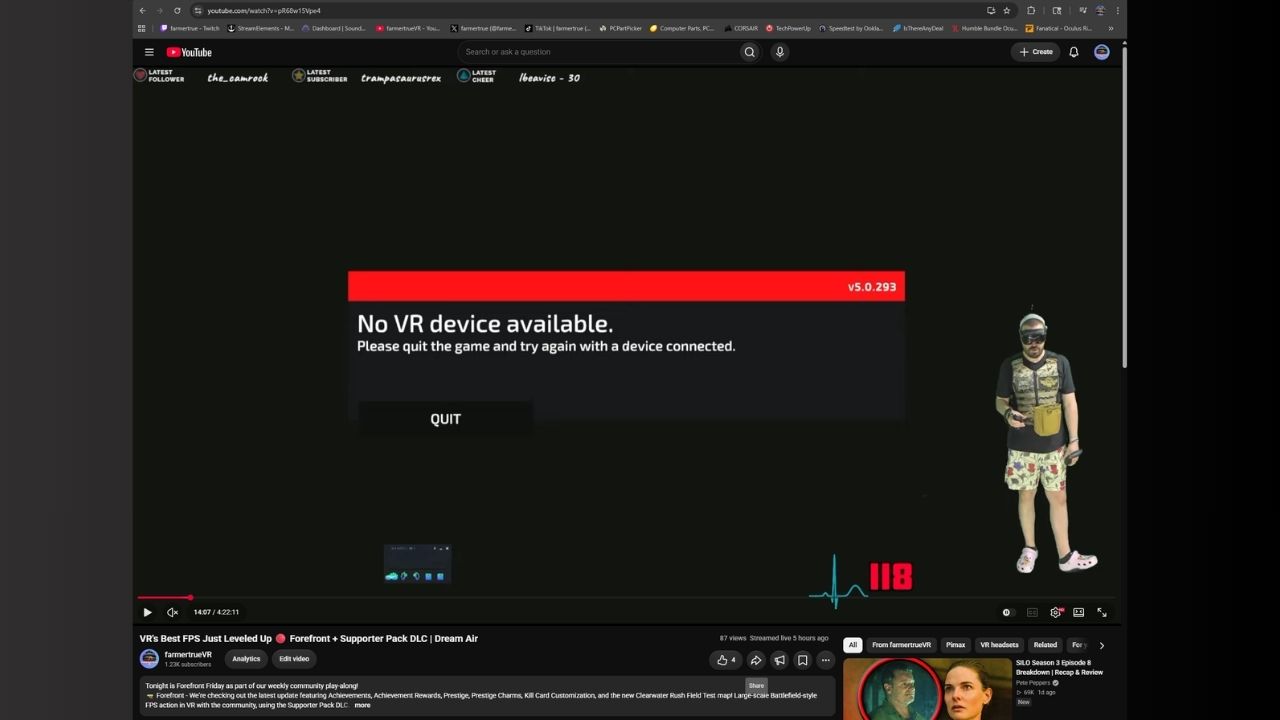The image size is (1280, 720).
Task: Show more bookmarks with double chevron
Action: (x=1110, y=28)
